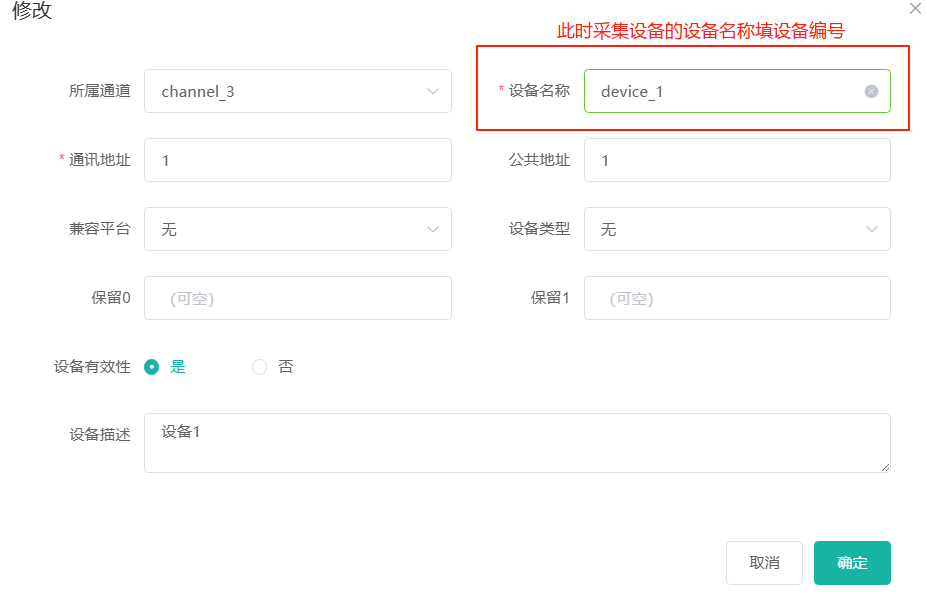The height and width of the screenshot is (594, 927).
Task: Click into the 公共地址 input field
Action: pos(737,160)
